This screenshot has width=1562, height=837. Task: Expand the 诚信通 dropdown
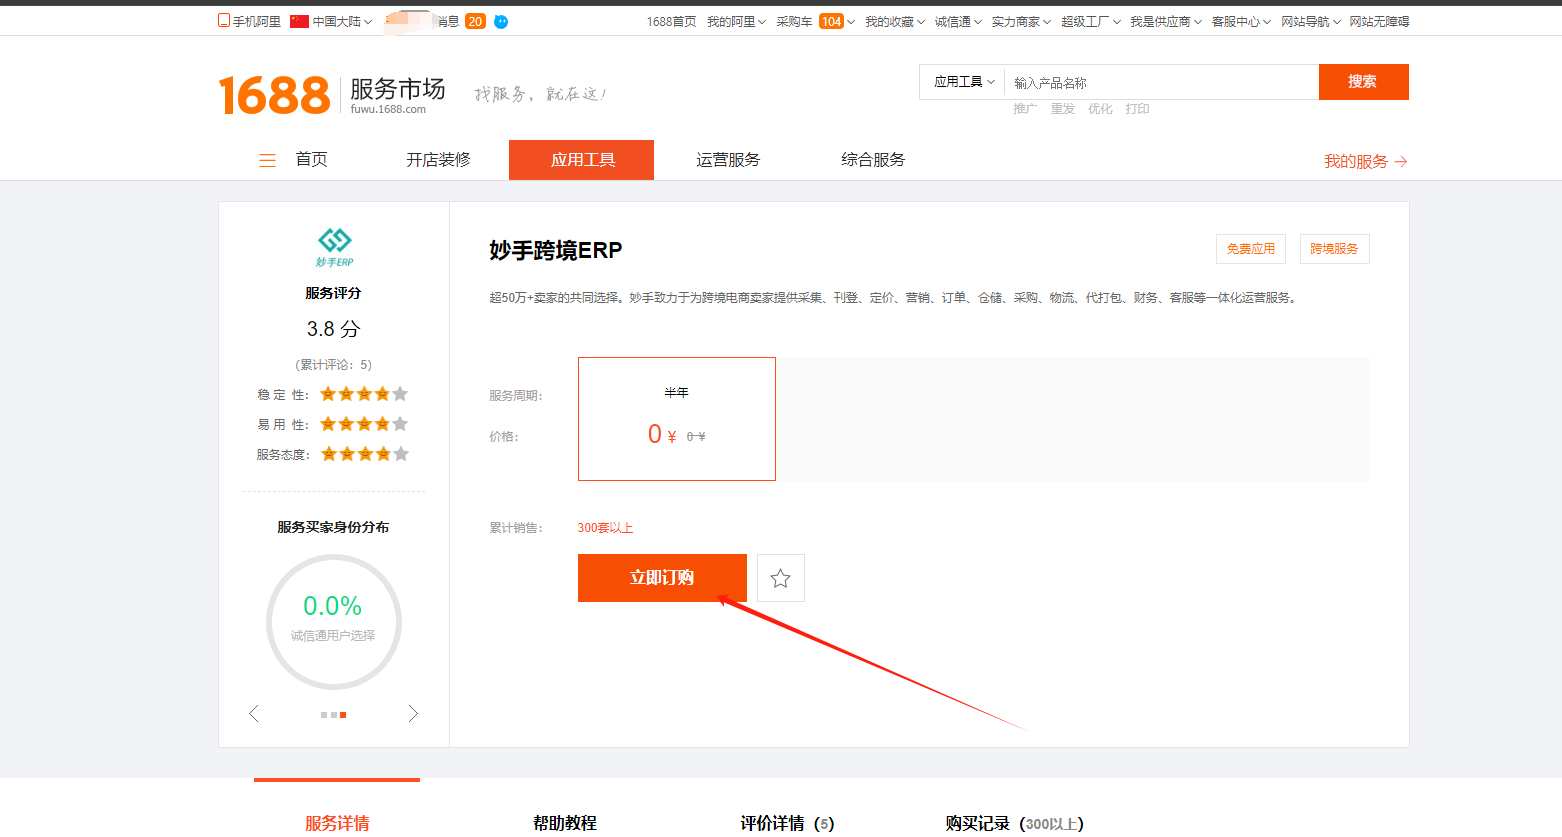click(958, 21)
